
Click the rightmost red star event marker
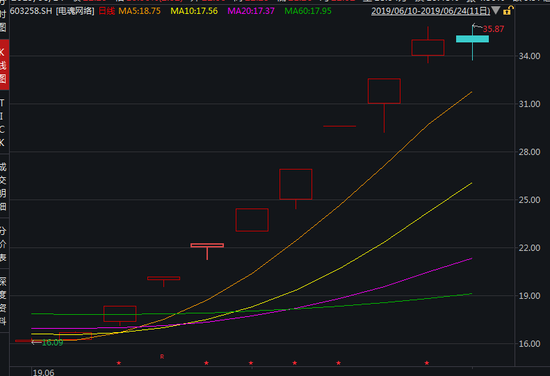click(427, 363)
